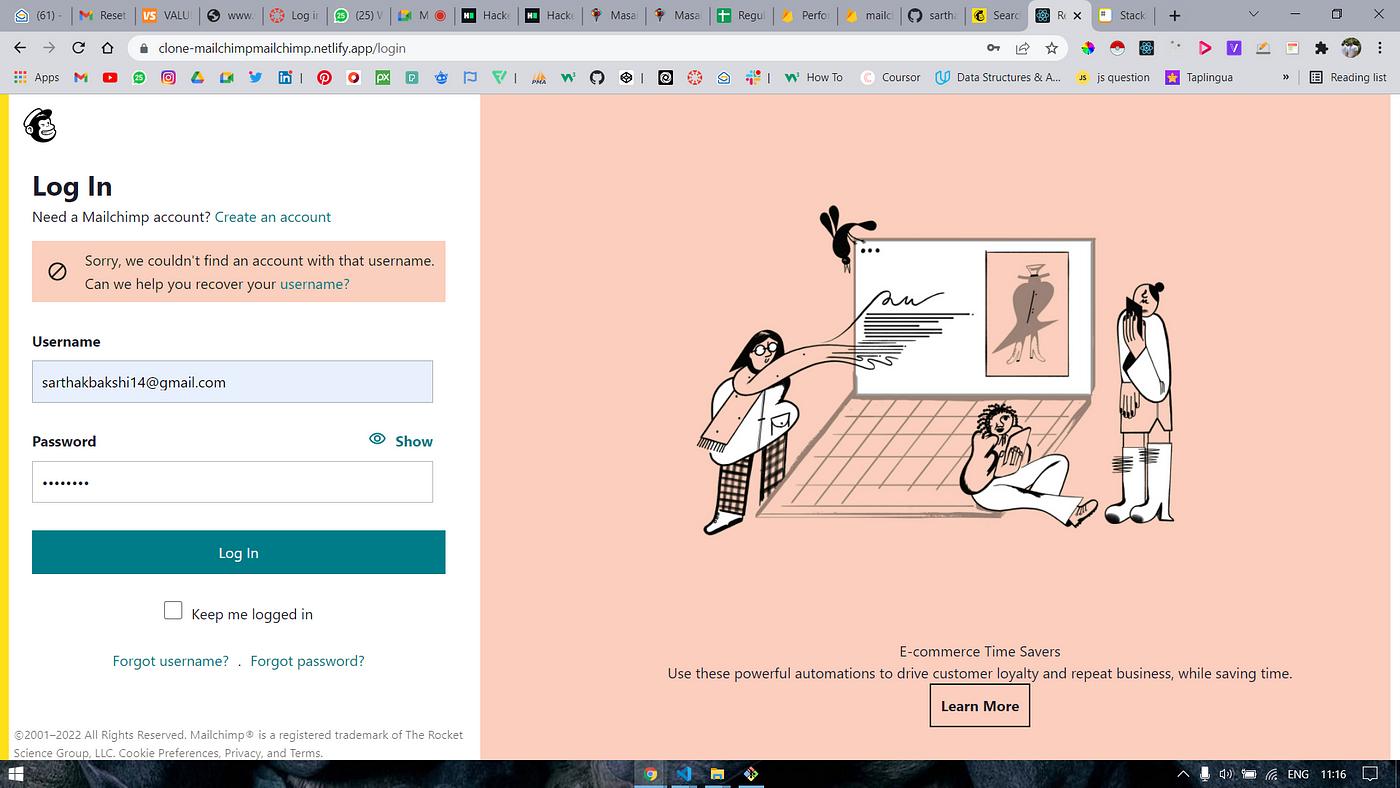This screenshot has width=1400, height=788.
Task: Open the Extensions puzzle piece menu
Action: 1322,48
